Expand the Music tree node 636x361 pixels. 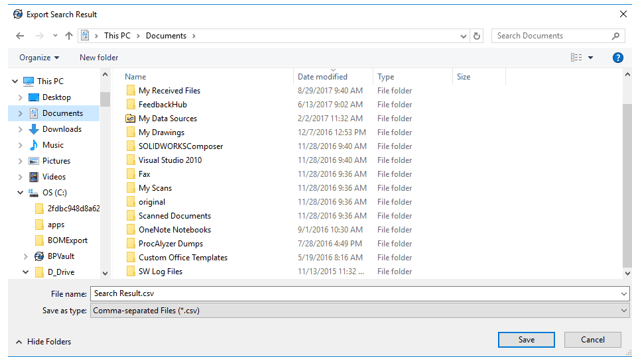pos(20,145)
